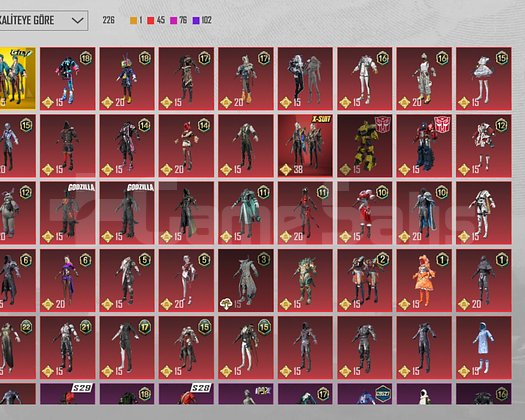Select the red-black level 11 outfit priced 20

[305, 213]
